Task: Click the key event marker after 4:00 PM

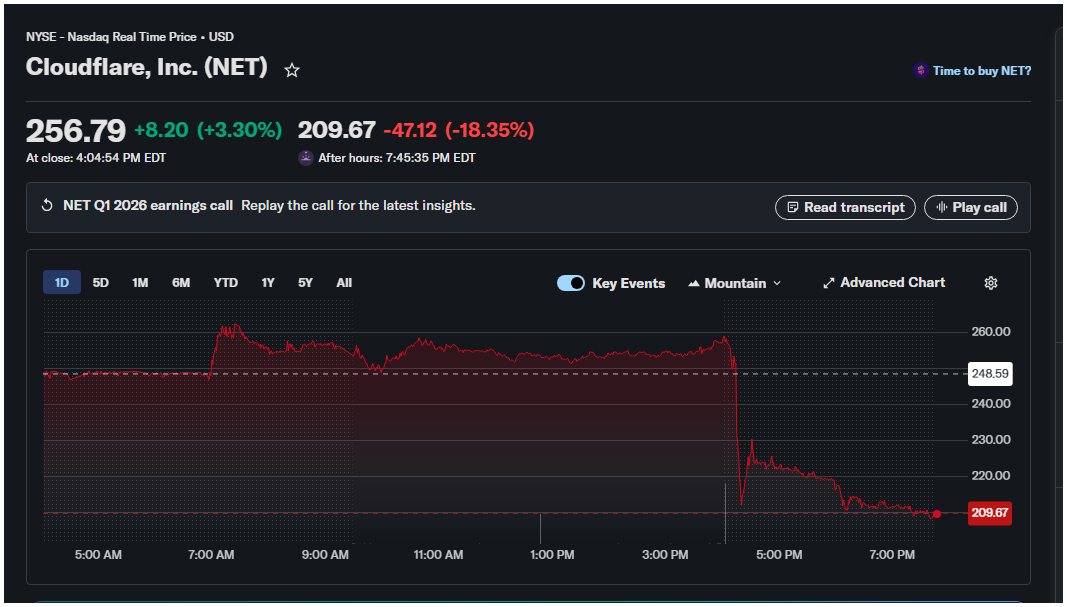Action: click(725, 514)
